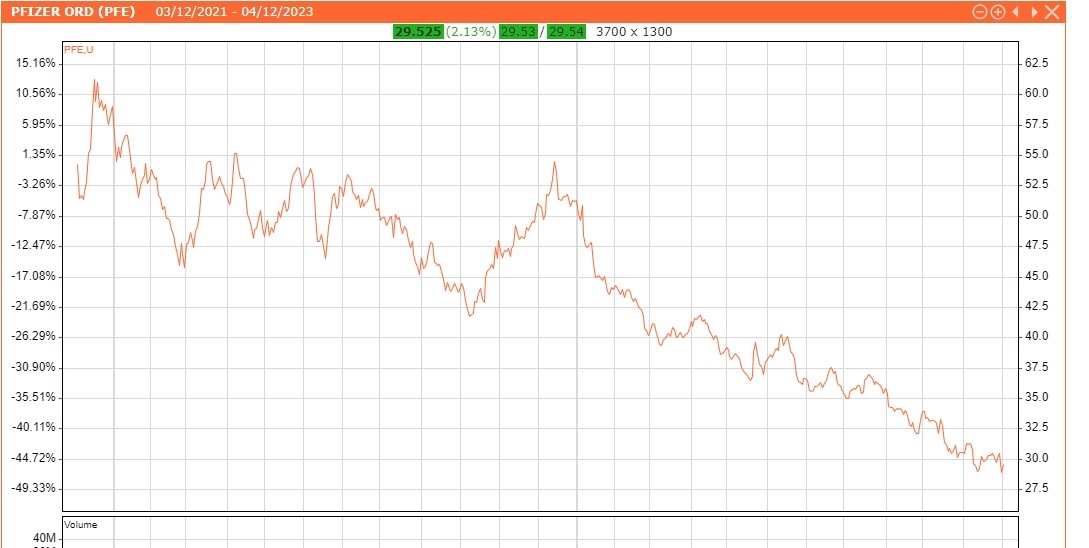Viewport: 1089px width, 548px height.
Task: Click the 40M volume axis label
Action: click(44, 537)
